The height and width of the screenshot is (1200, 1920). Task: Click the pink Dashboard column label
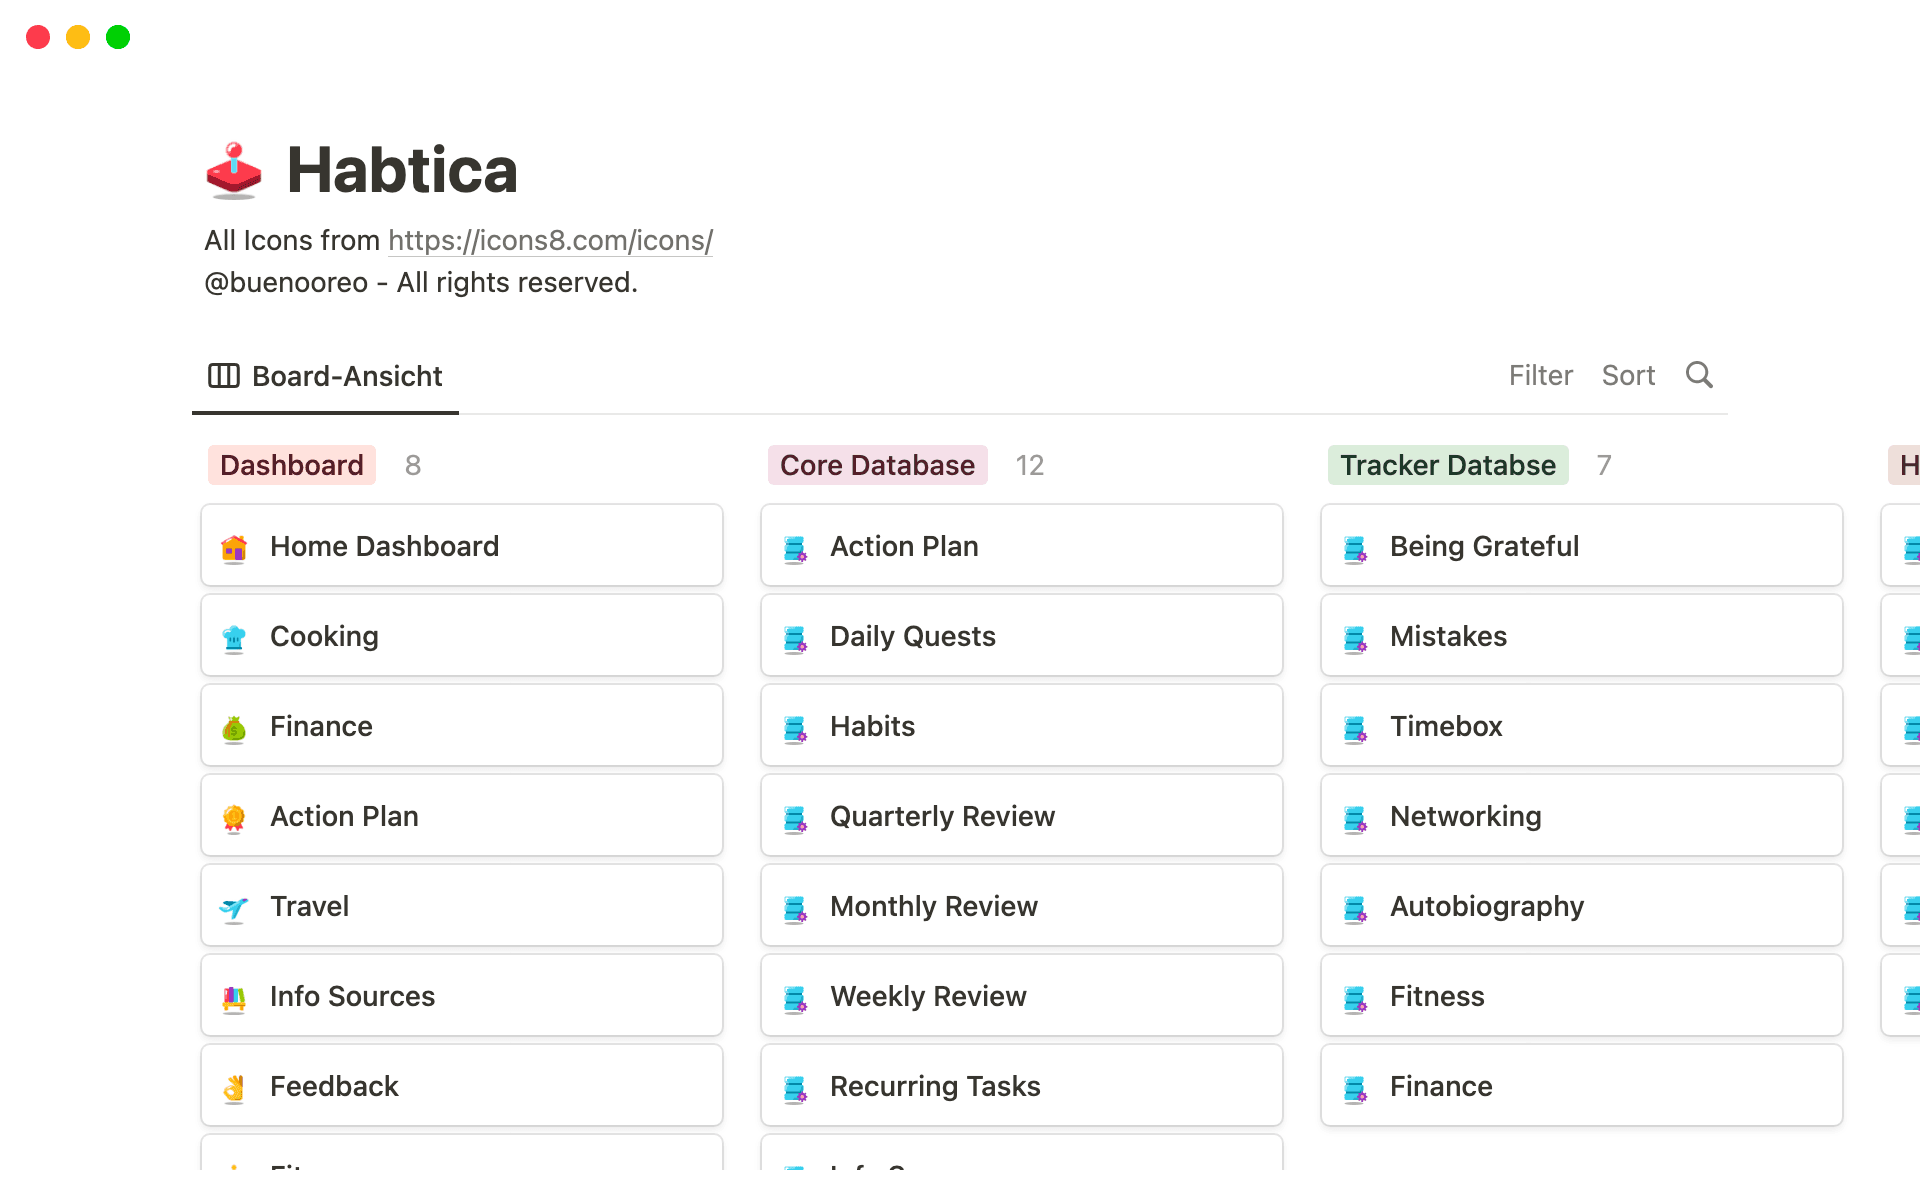click(291, 464)
